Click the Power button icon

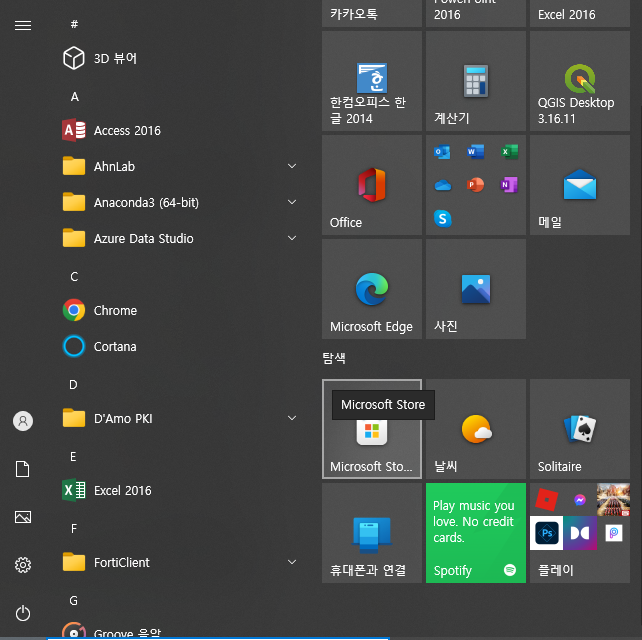pyautogui.click(x=23, y=613)
